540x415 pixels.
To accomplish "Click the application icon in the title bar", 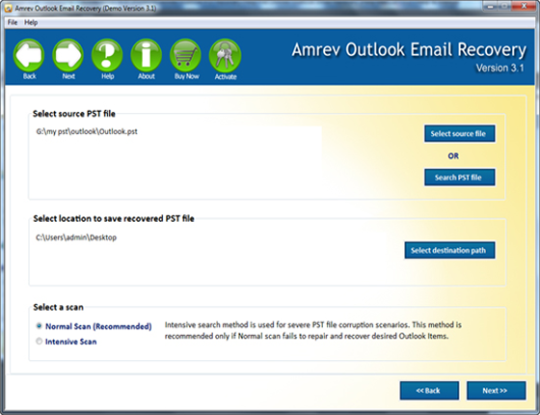I will pos(8,8).
